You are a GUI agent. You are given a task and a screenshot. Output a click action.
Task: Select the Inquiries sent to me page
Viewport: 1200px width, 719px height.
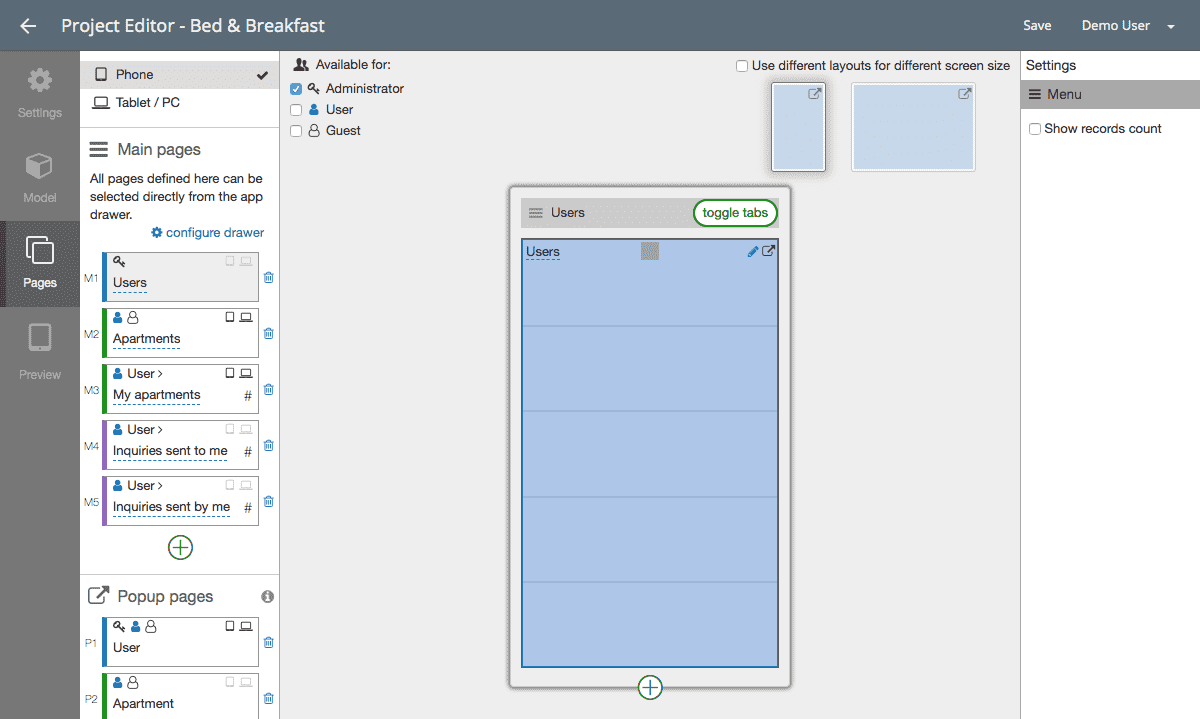(180, 445)
